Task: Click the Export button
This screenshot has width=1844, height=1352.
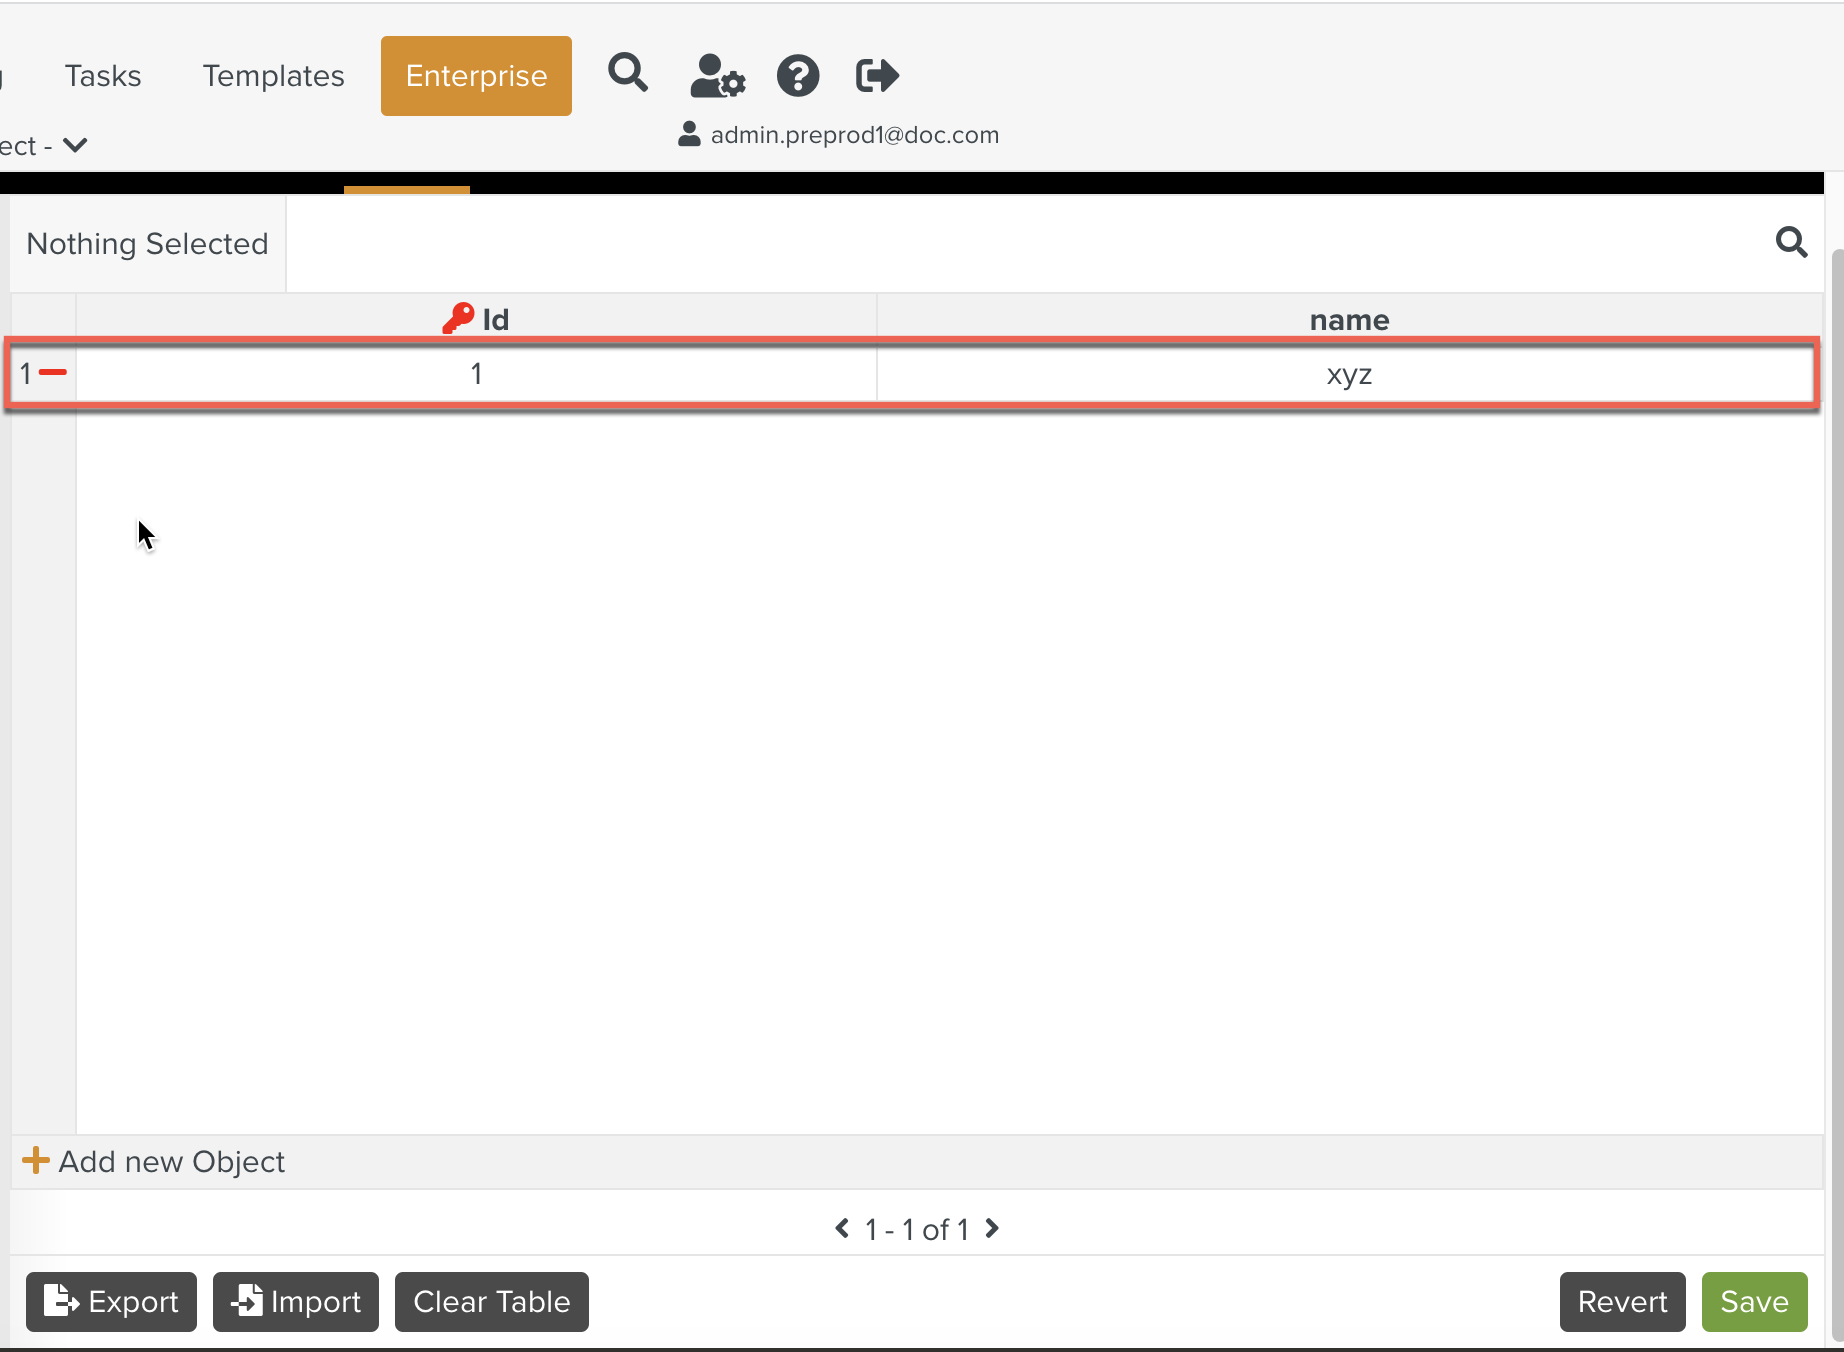Action: pyautogui.click(x=111, y=1301)
